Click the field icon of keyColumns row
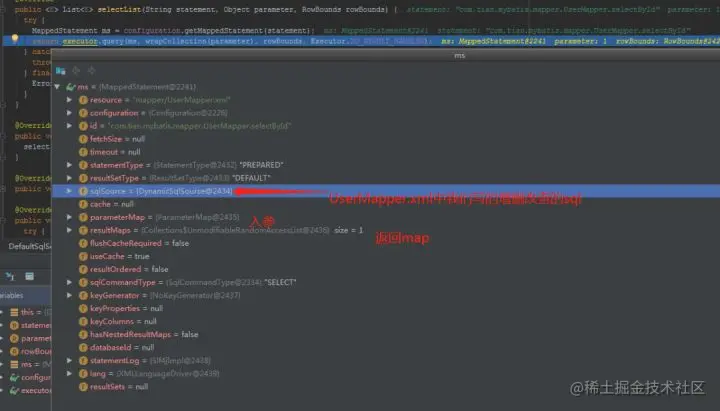720x411 pixels. pos(83,321)
